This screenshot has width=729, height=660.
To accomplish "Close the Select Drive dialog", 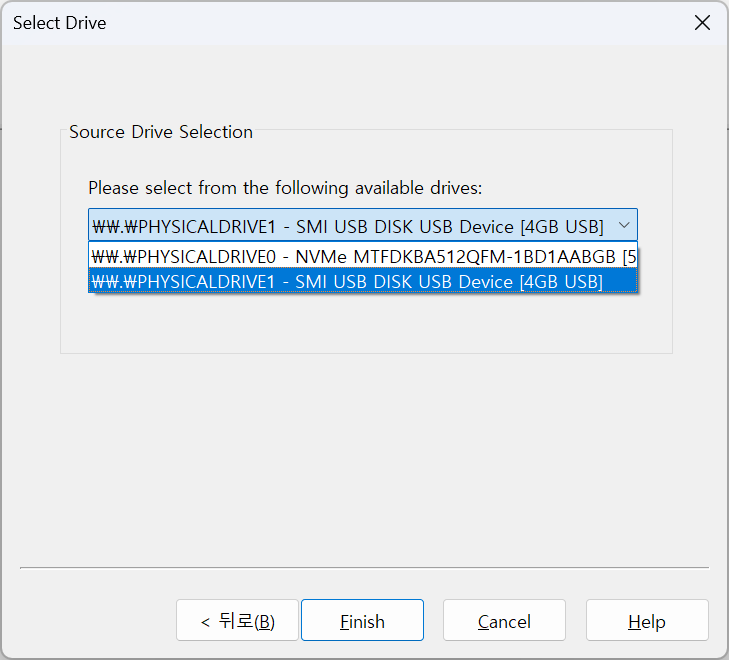I will [x=702, y=22].
